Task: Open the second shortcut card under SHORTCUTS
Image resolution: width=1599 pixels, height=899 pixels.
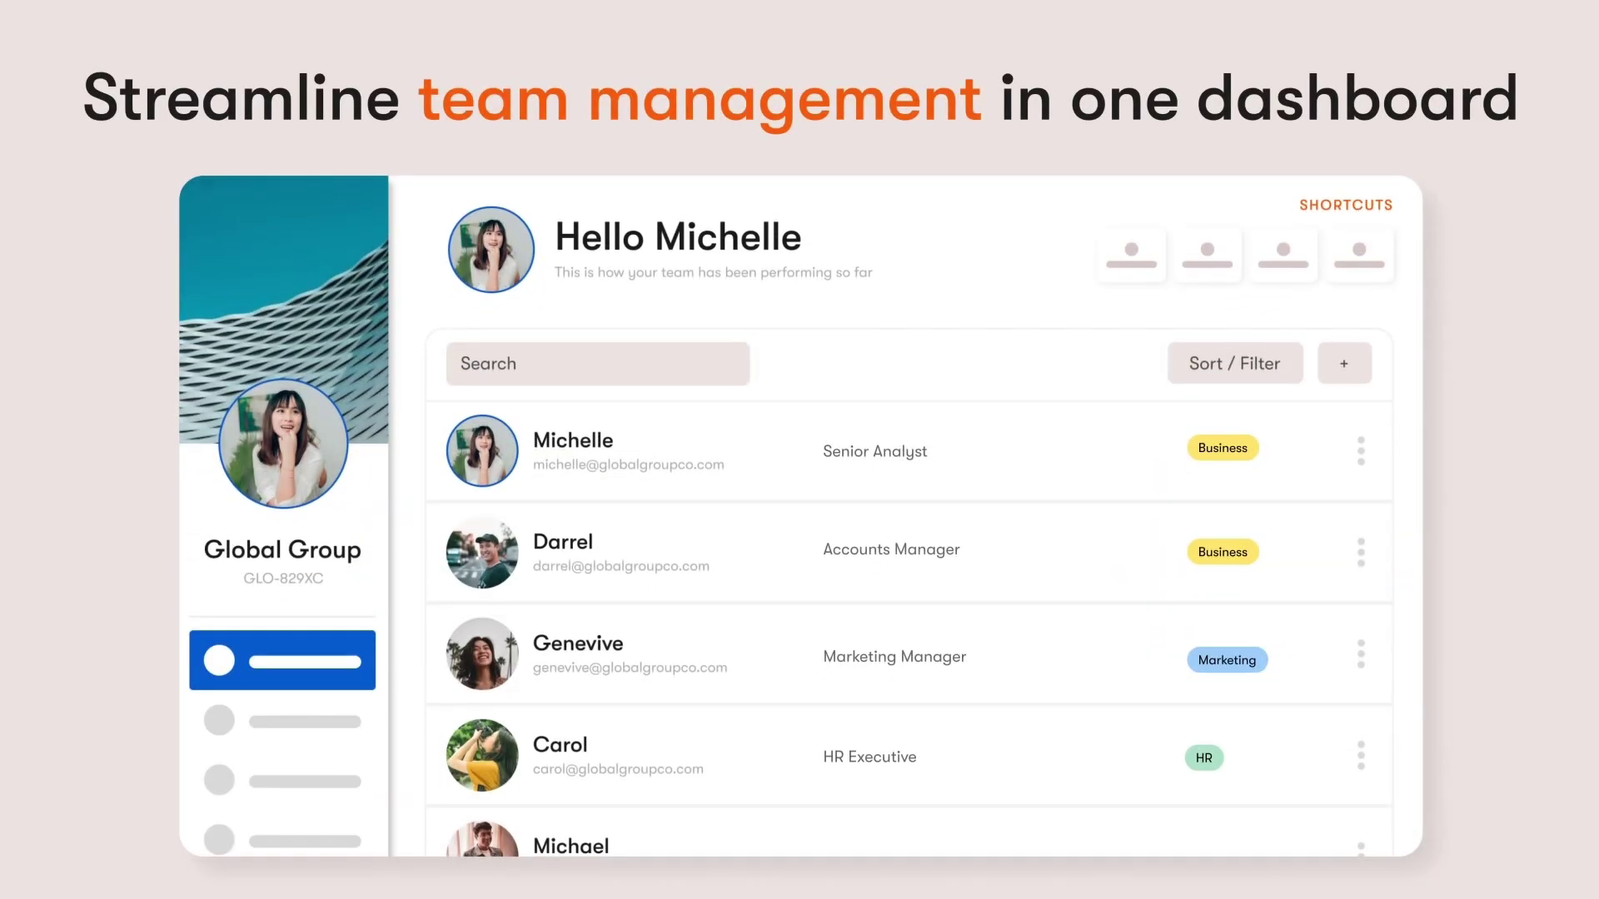Action: (1207, 256)
